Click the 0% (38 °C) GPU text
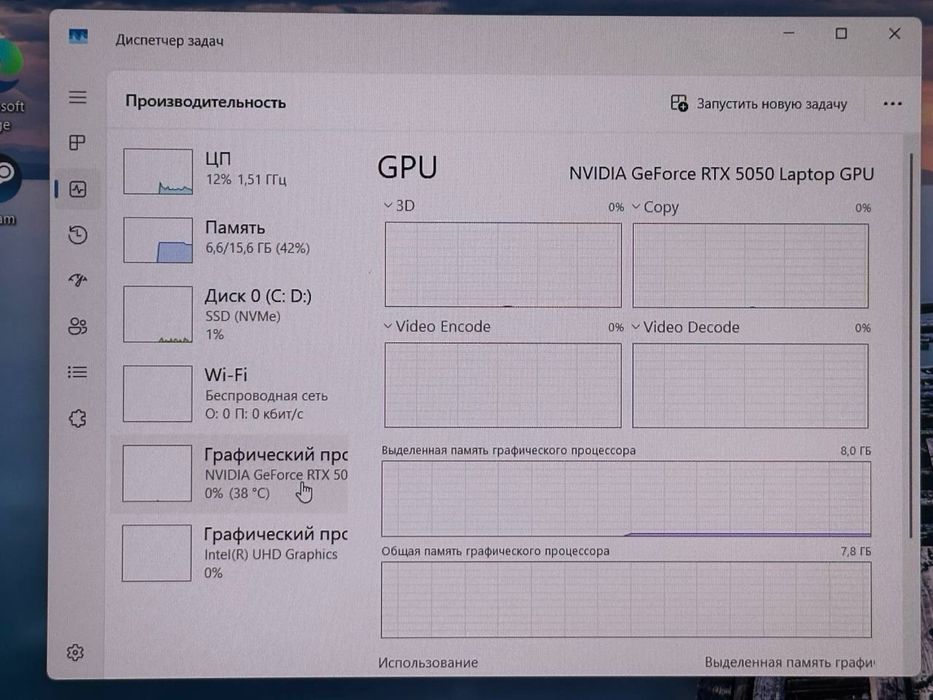 [237, 493]
